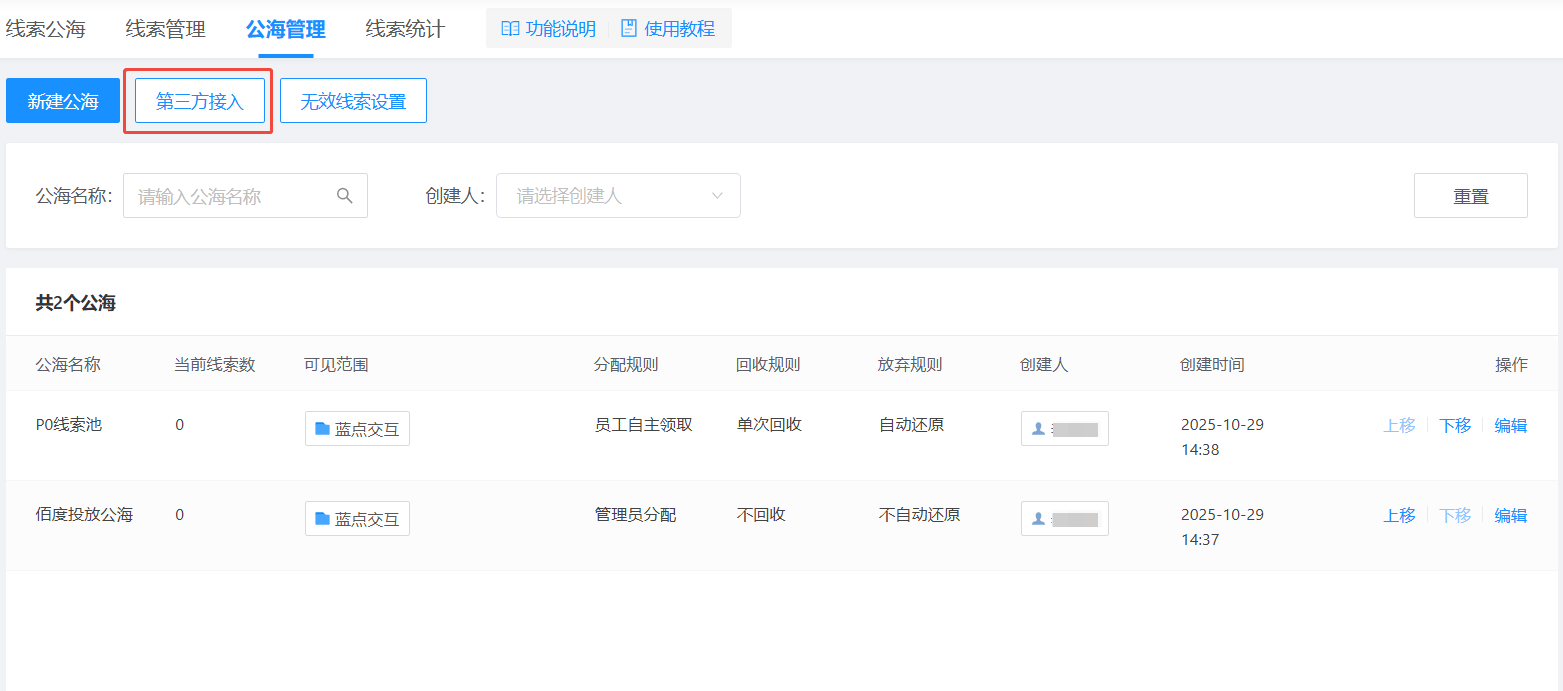Viewport: 1563px width, 691px height.
Task: Click 下移 for P0线索池 row
Action: [x=1455, y=425]
